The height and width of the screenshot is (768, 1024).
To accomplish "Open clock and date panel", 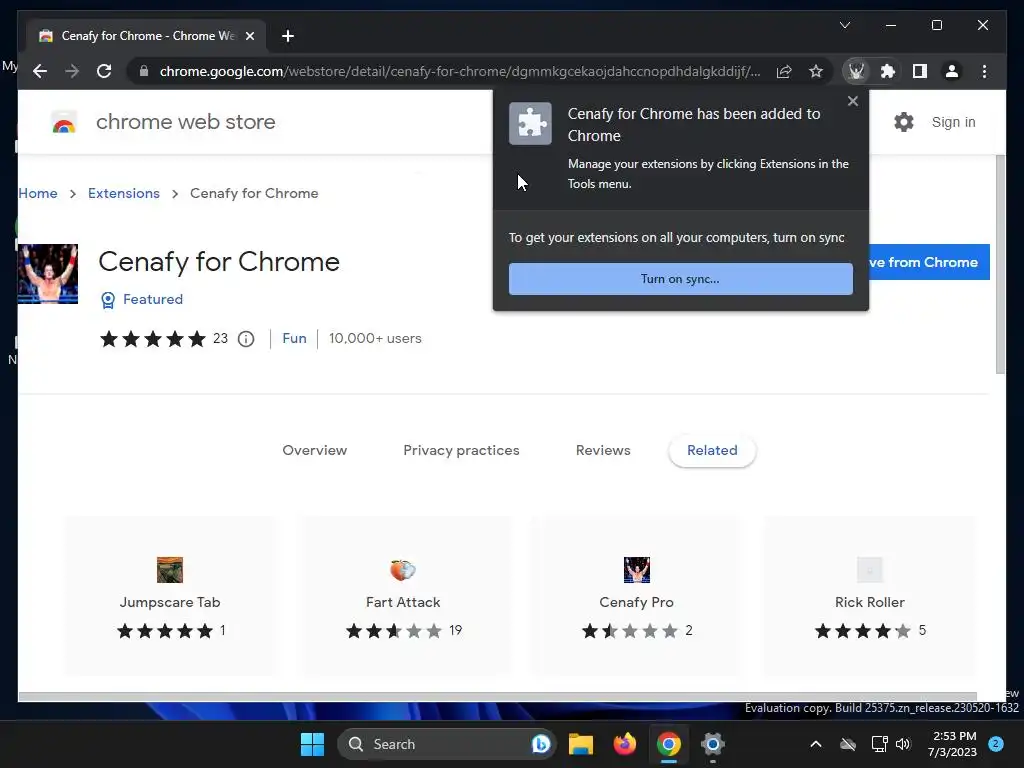I will (953, 744).
